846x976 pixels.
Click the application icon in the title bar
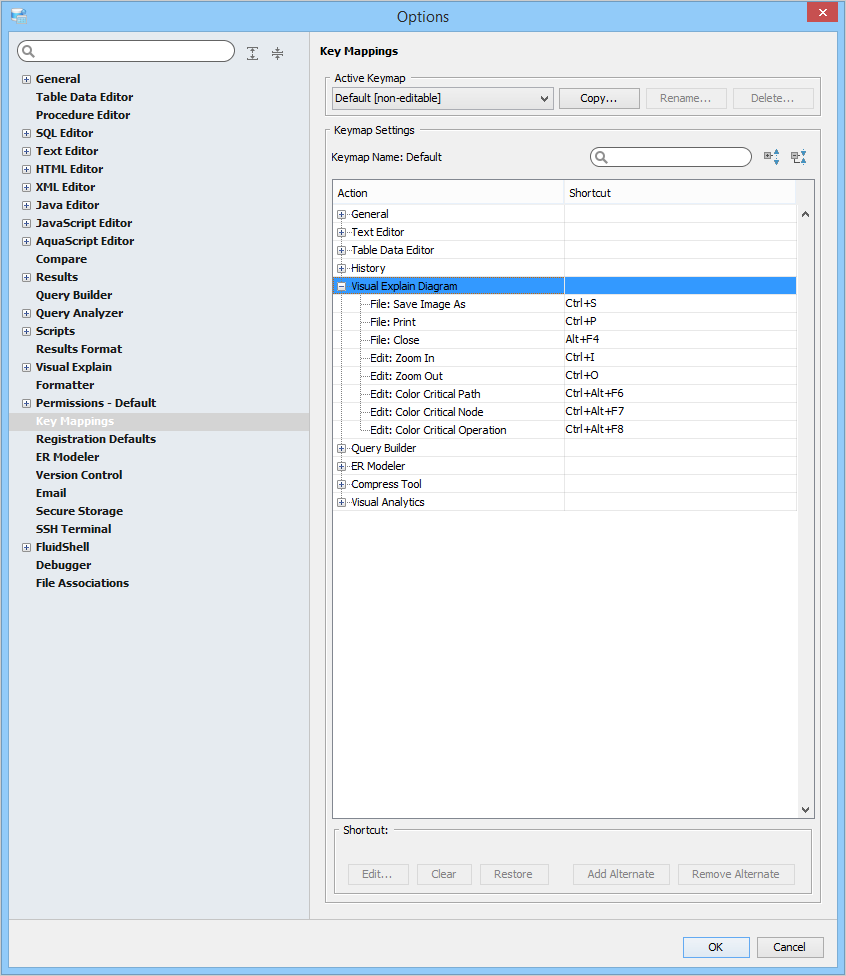pos(19,16)
